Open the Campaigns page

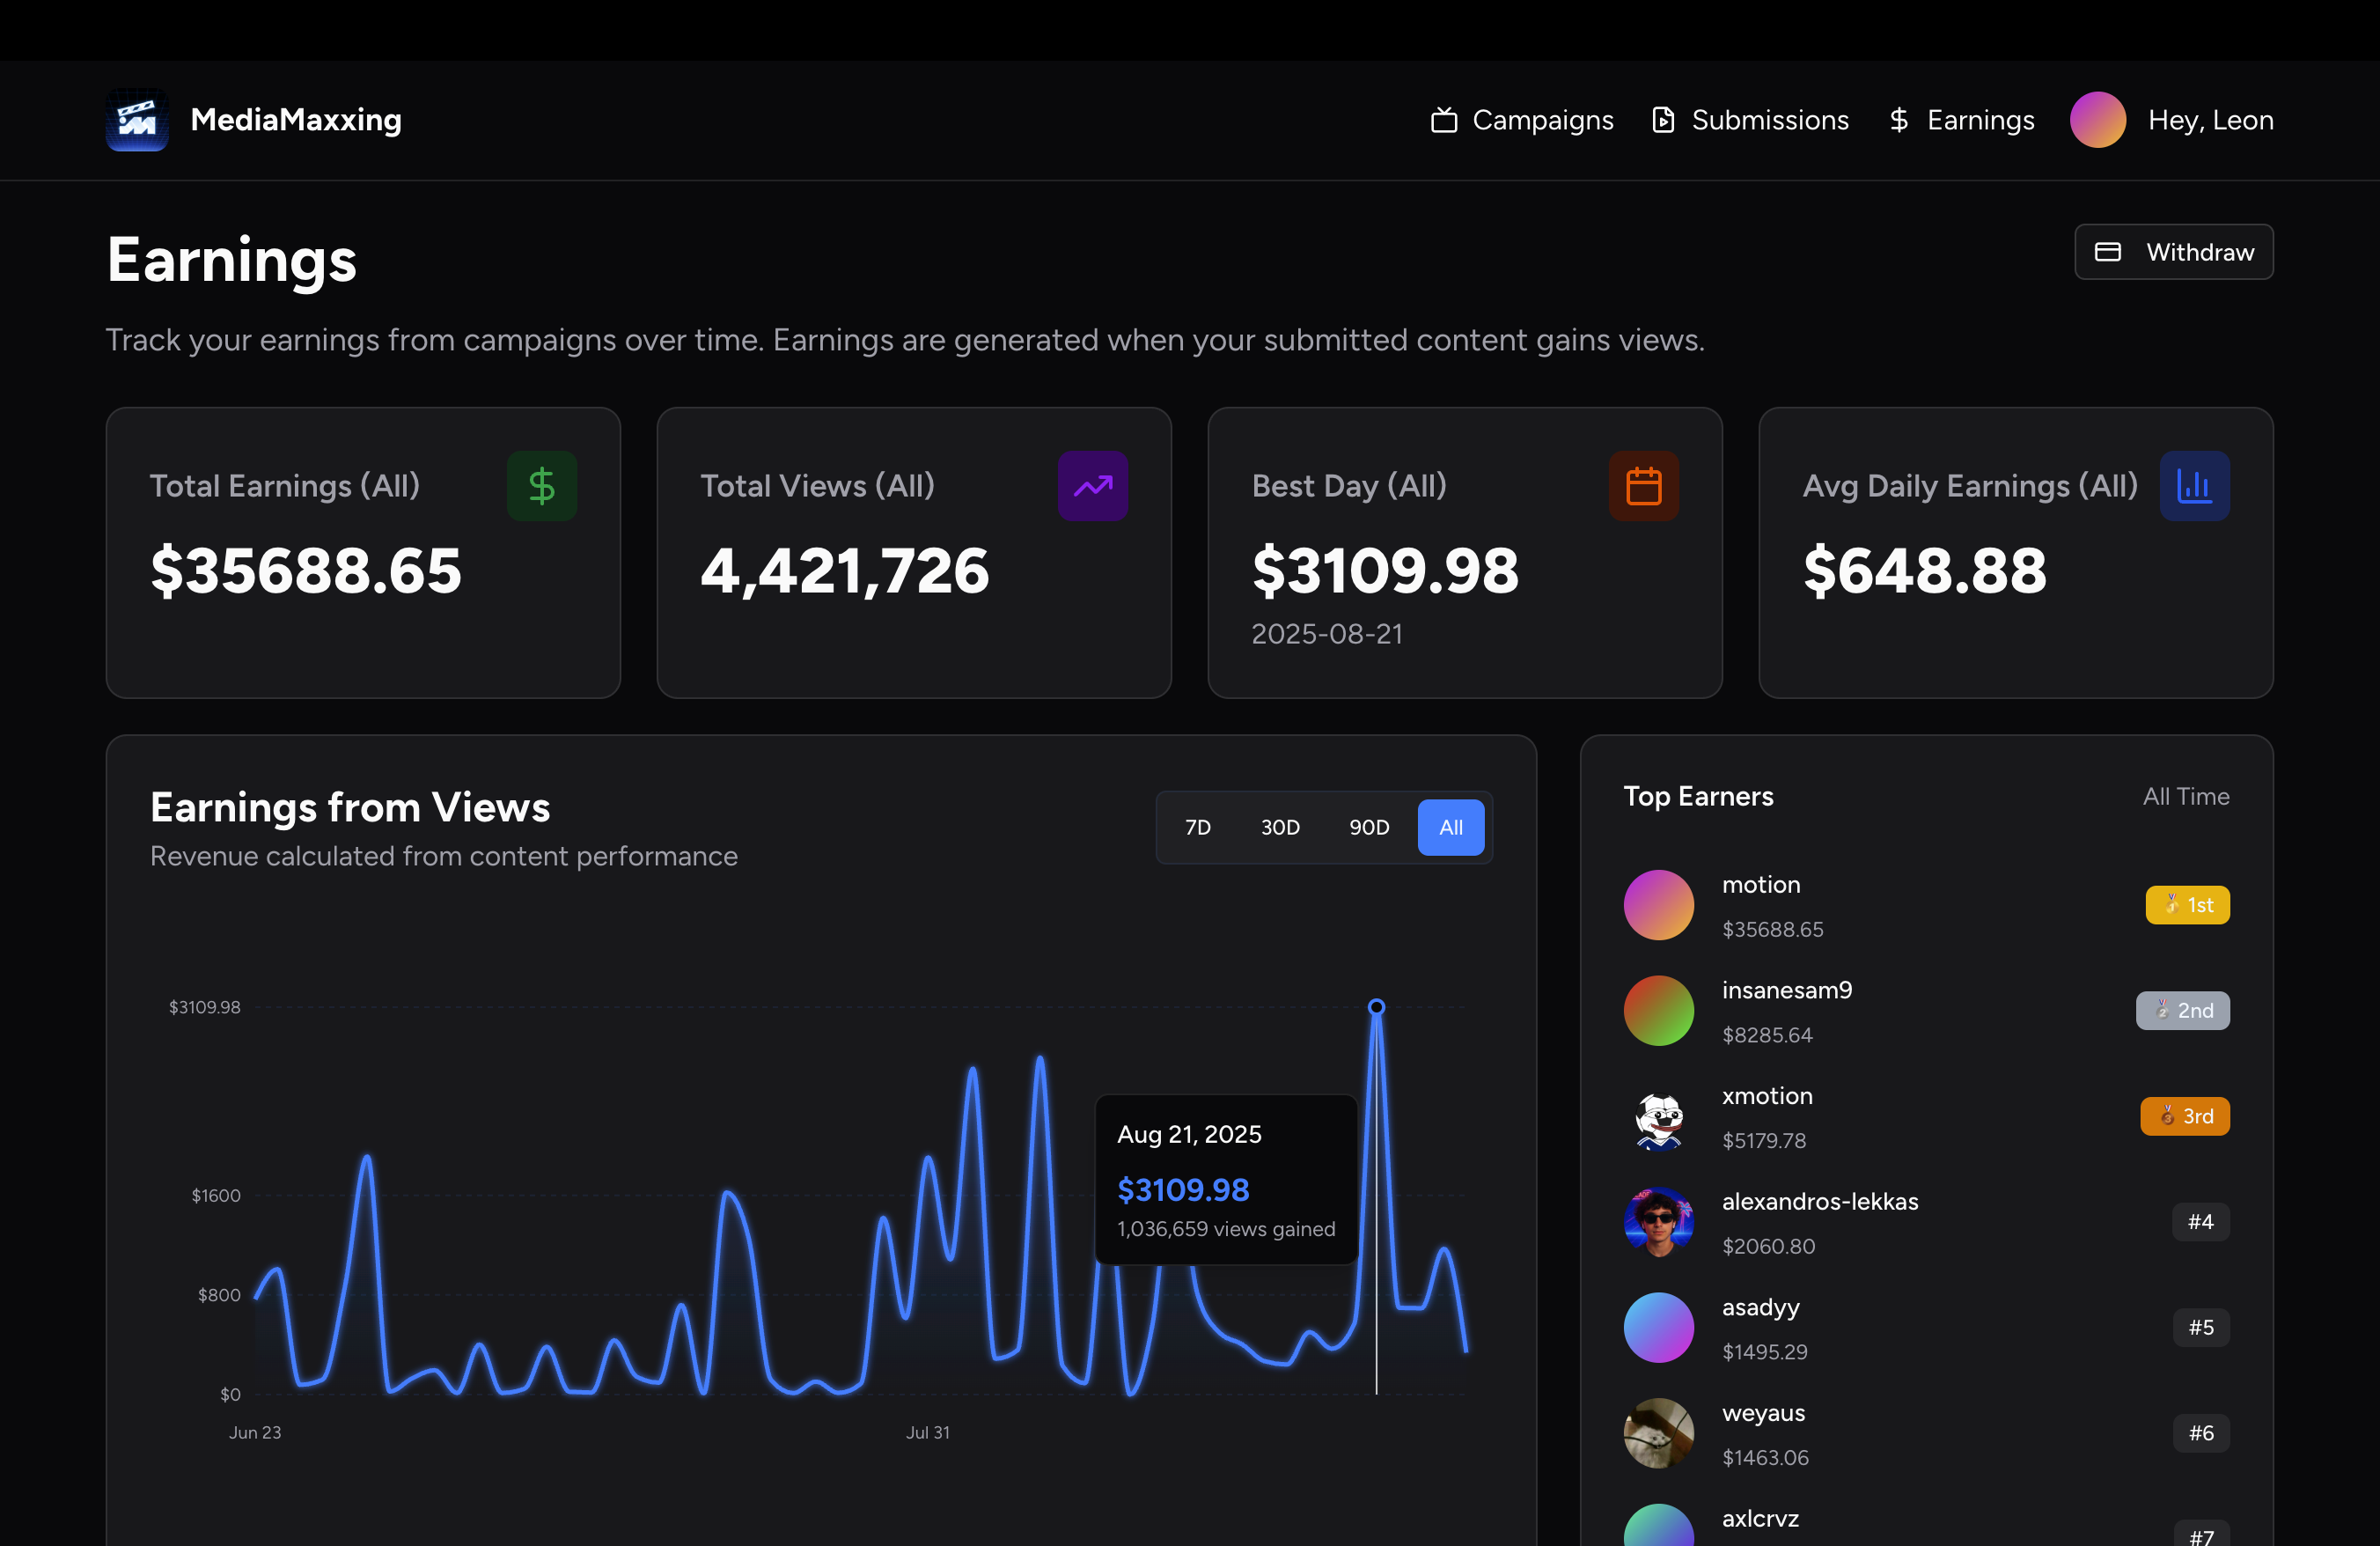click(x=1522, y=120)
